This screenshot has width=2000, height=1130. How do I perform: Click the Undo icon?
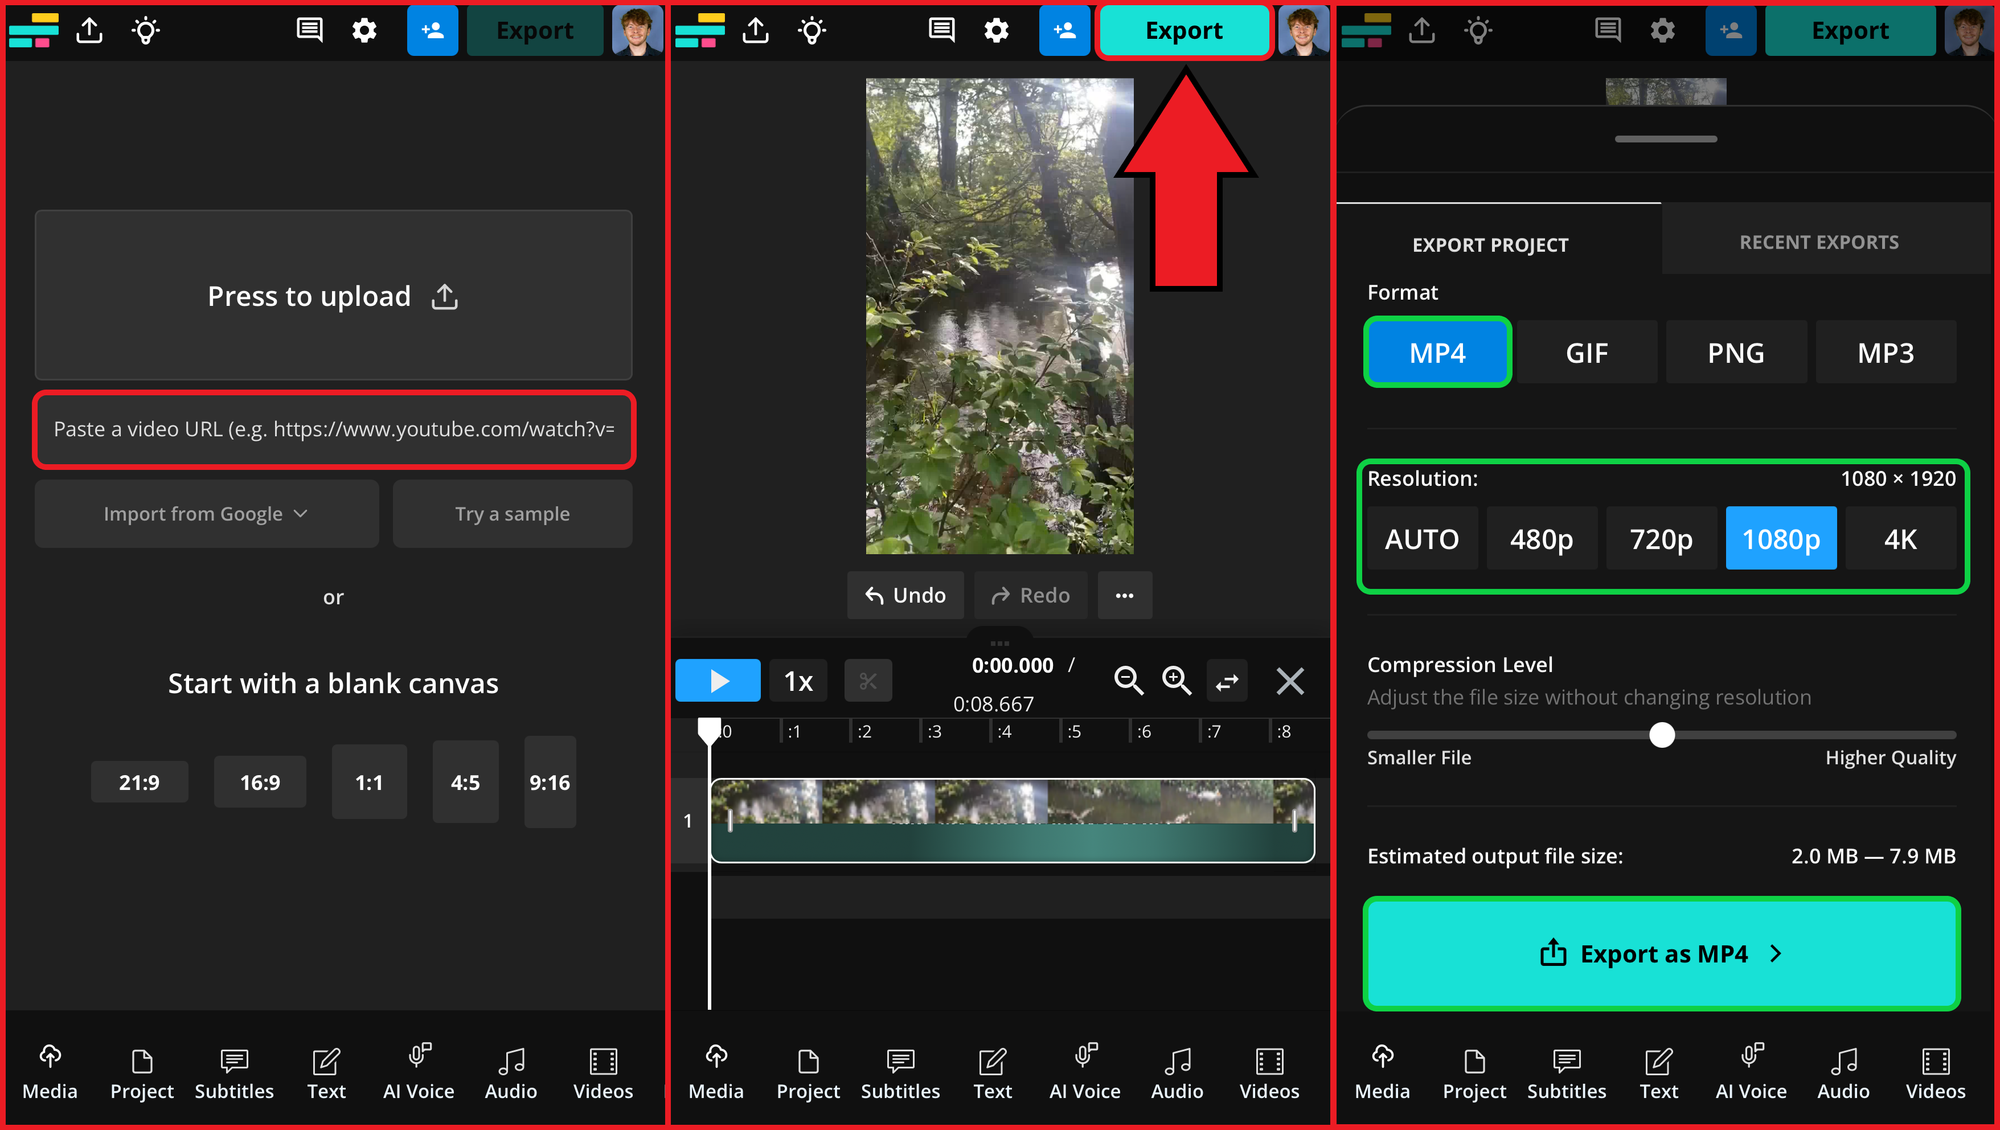tap(904, 595)
